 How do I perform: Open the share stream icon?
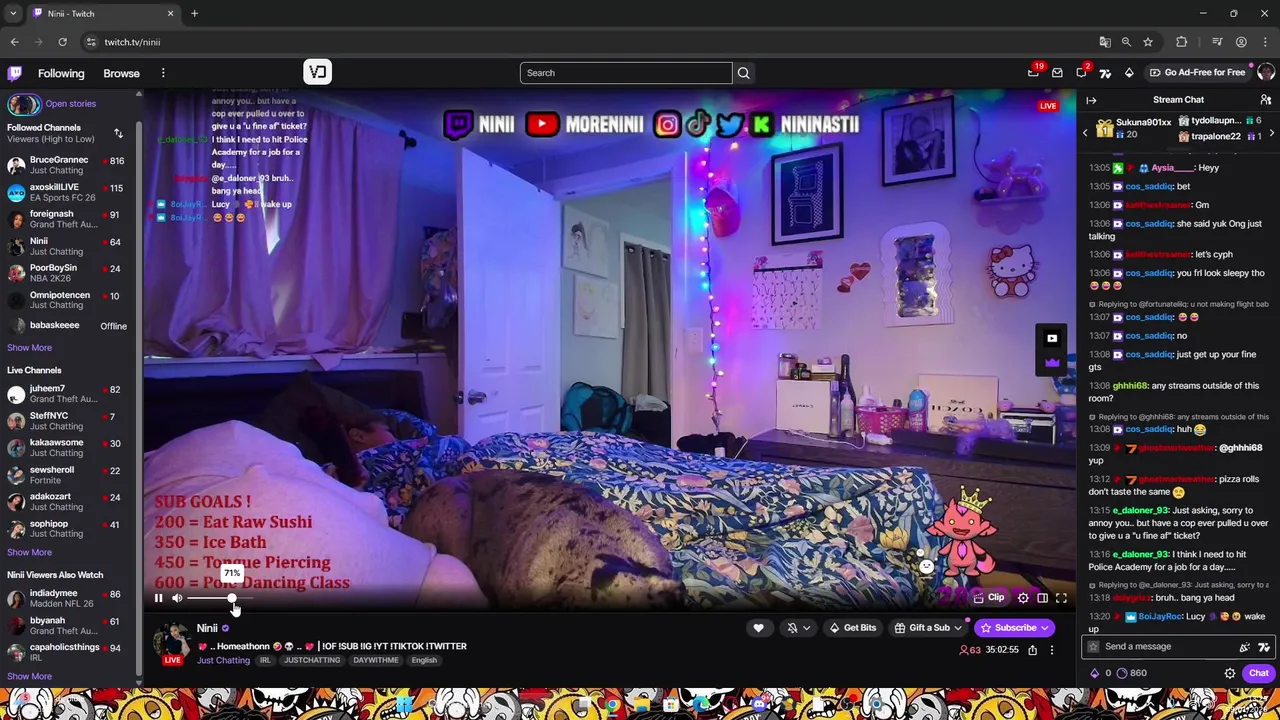(1032, 650)
